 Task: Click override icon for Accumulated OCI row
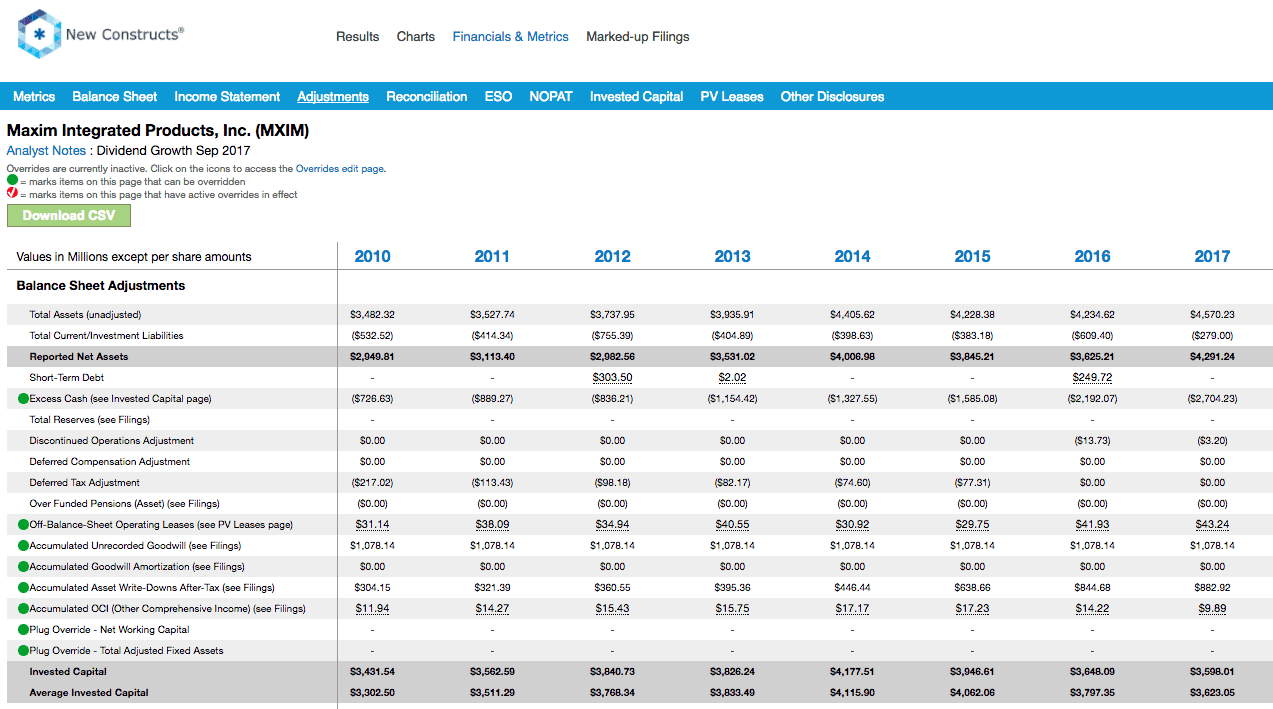(23, 609)
